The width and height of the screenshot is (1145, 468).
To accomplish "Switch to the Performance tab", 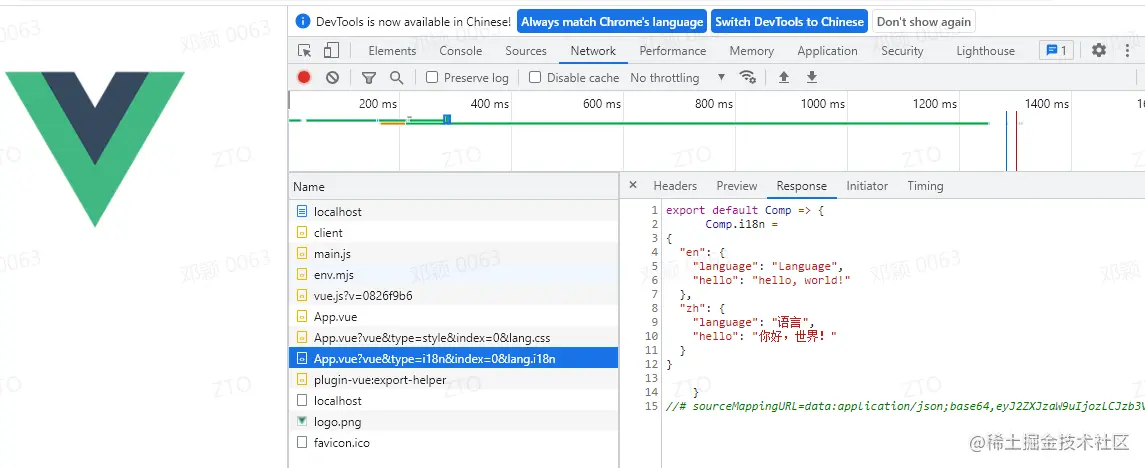I will [673, 51].
